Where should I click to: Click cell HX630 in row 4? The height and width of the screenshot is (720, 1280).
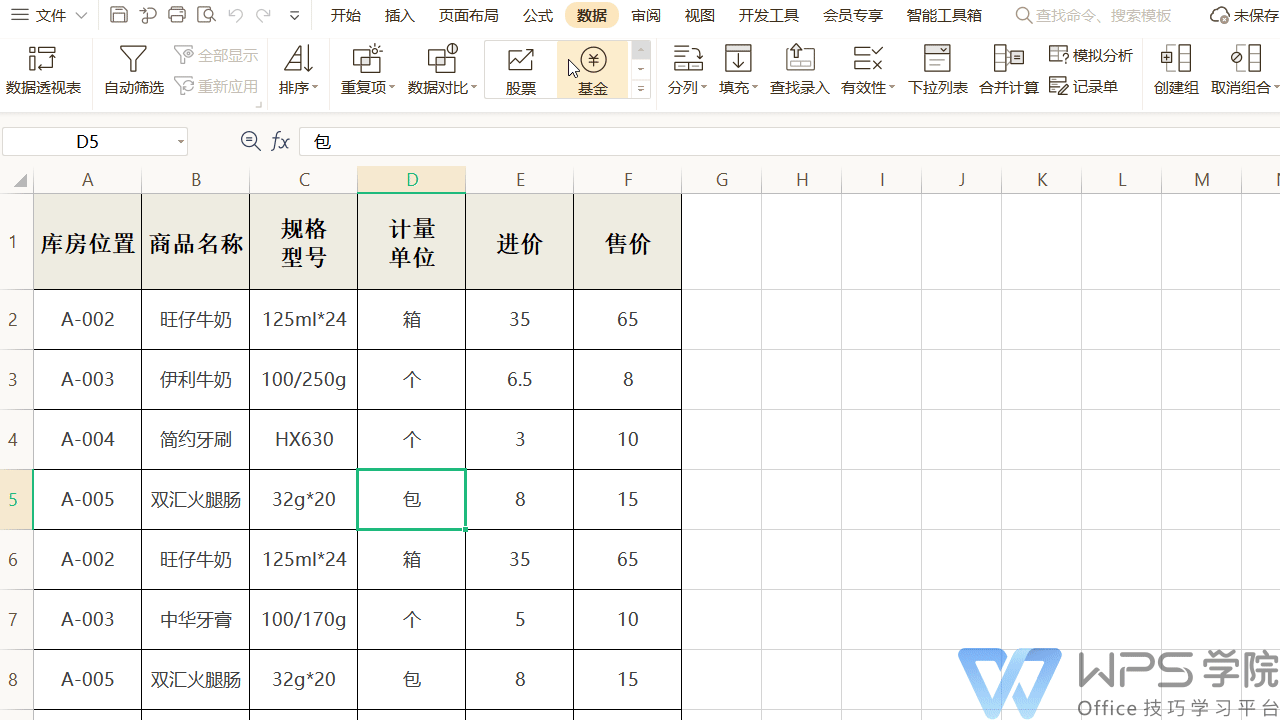point(304,439)
